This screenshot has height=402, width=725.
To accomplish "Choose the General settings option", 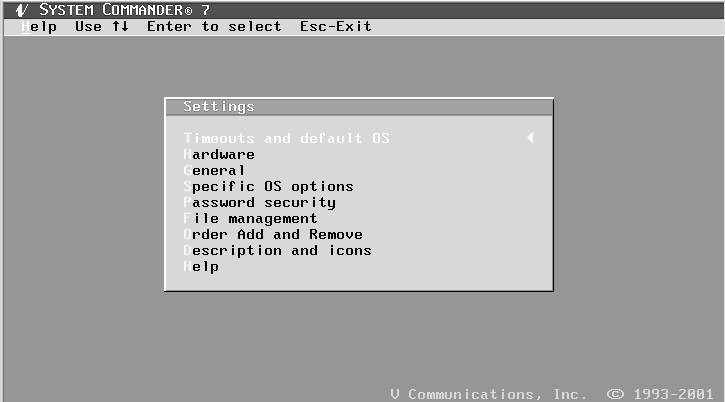I will tap(215, 171).
